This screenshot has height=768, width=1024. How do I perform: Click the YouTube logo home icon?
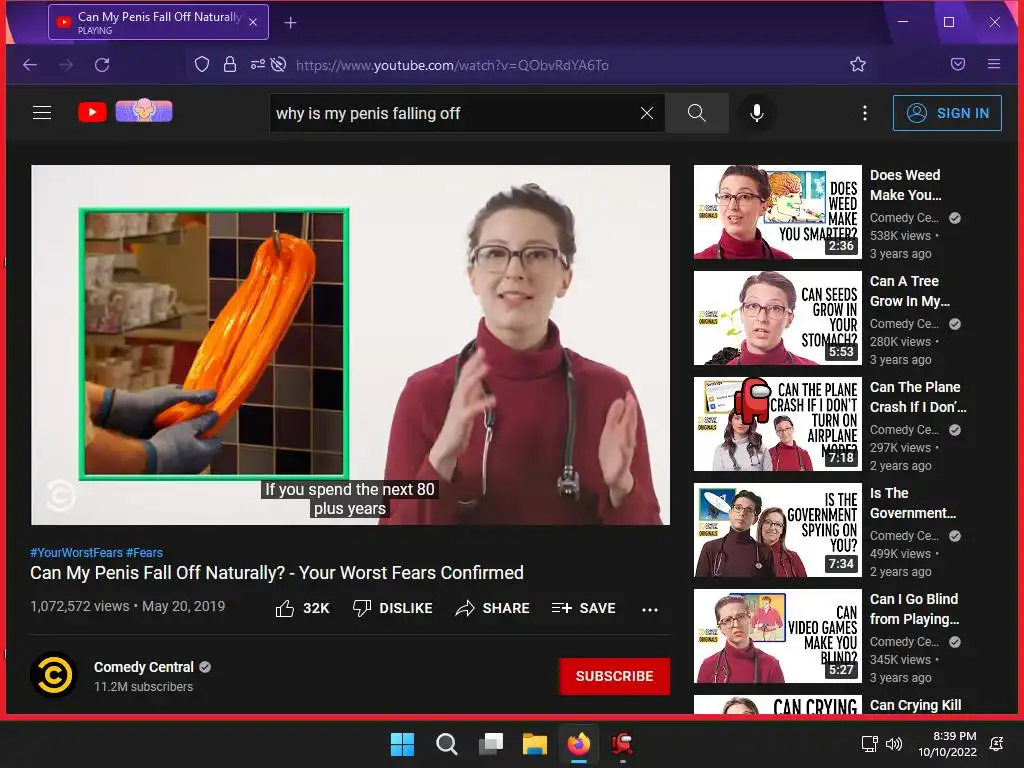tap(92, 112)
